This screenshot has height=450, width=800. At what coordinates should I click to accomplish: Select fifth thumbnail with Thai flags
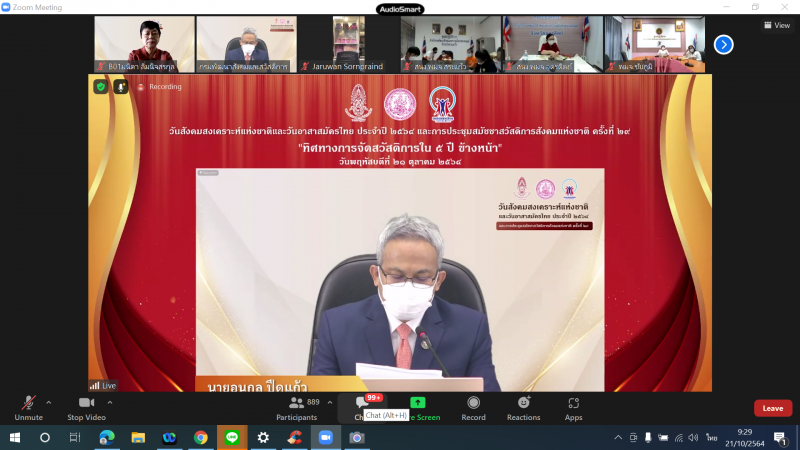[553, 44]
